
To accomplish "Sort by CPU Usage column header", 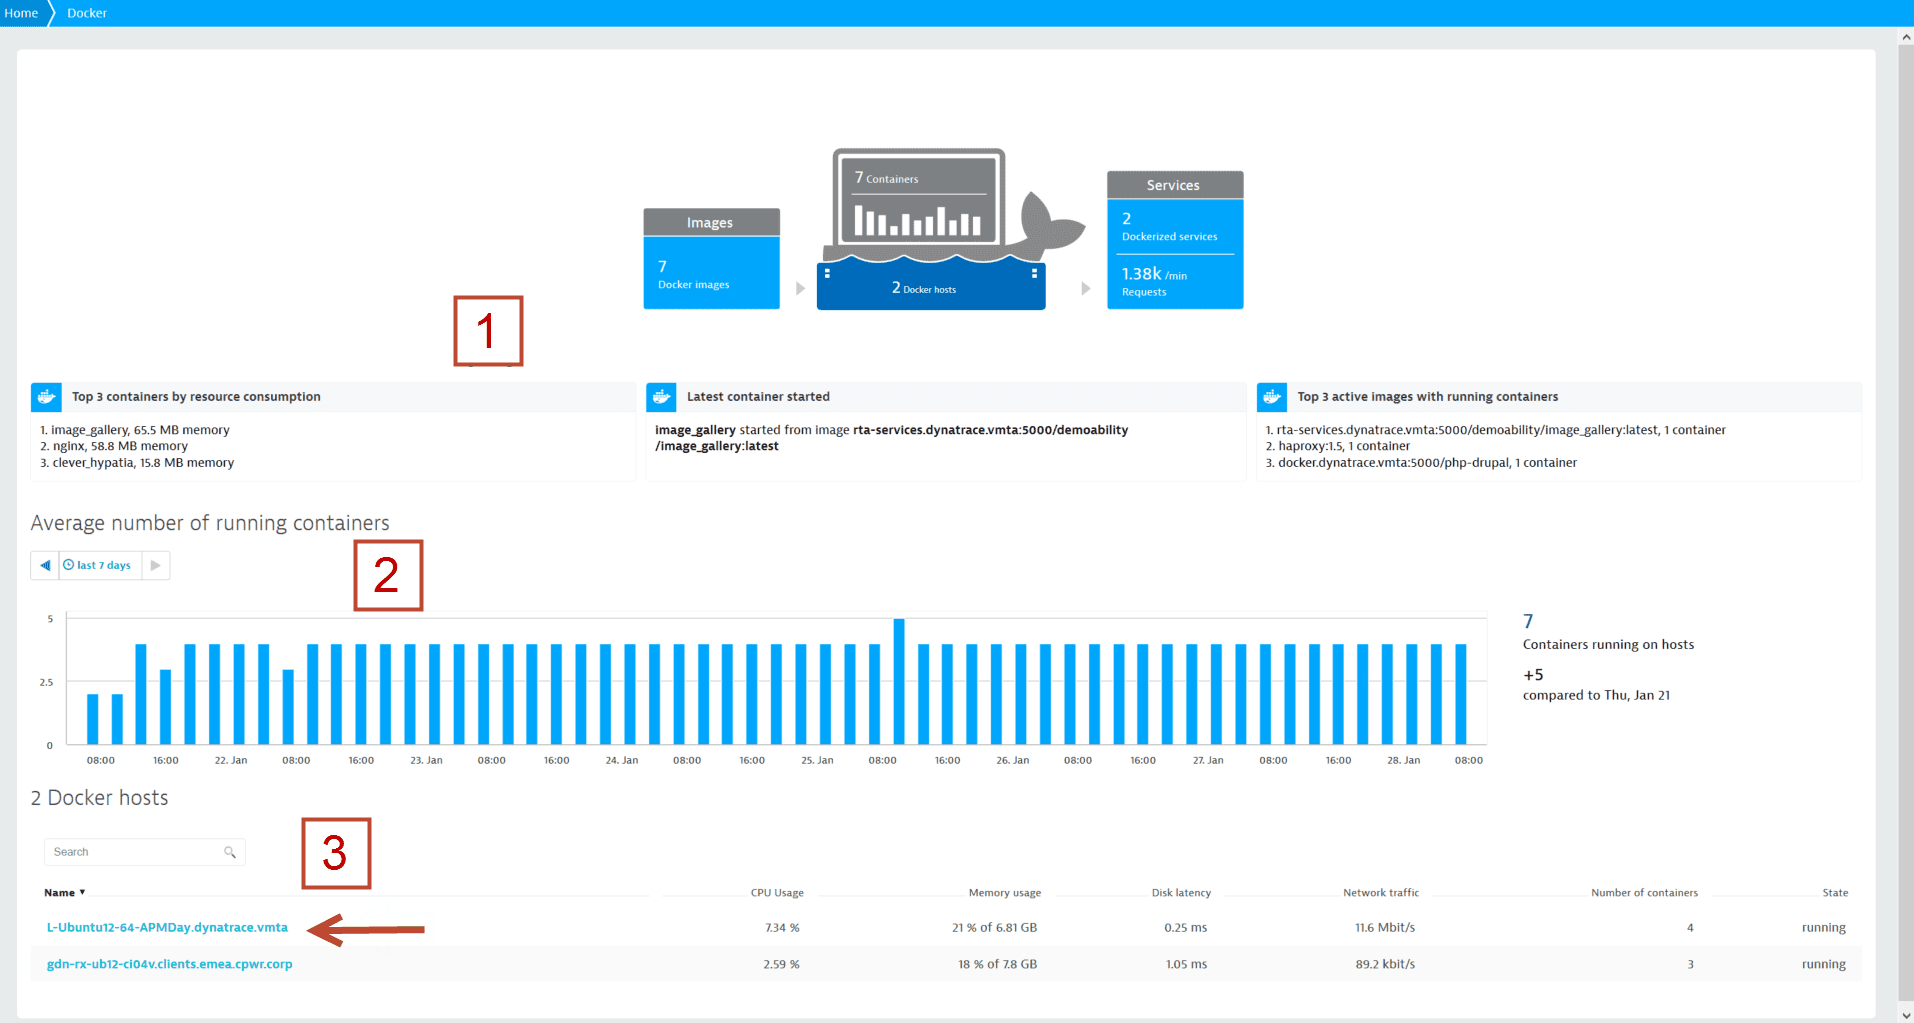I will [777, 892].
